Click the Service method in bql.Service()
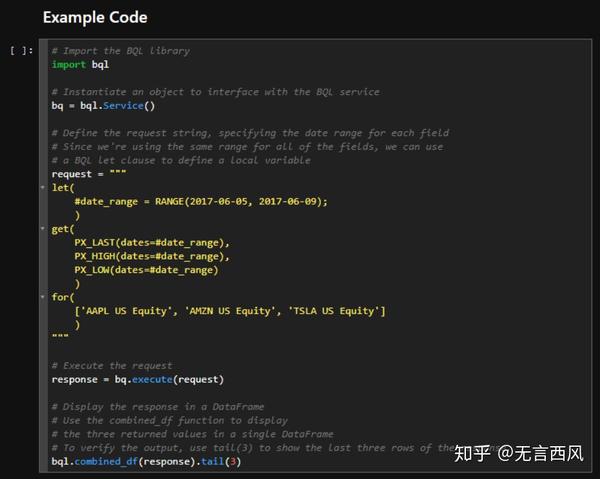The image size is (600, 479). point(123,106)
